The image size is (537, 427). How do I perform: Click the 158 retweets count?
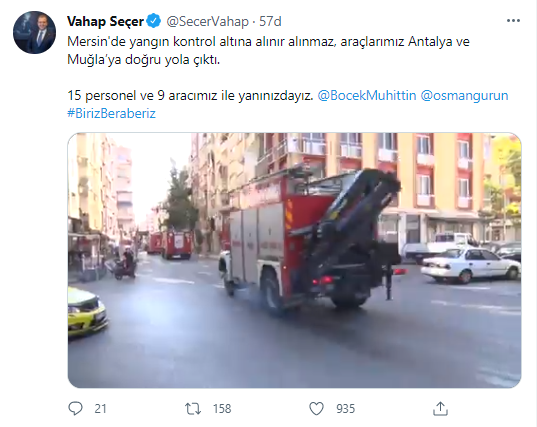[222, 409]
